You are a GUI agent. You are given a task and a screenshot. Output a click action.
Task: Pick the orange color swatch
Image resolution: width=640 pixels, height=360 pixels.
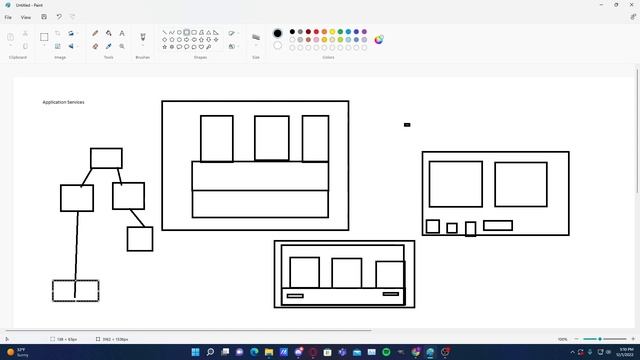pyautogui.click(x=324, y=32)
